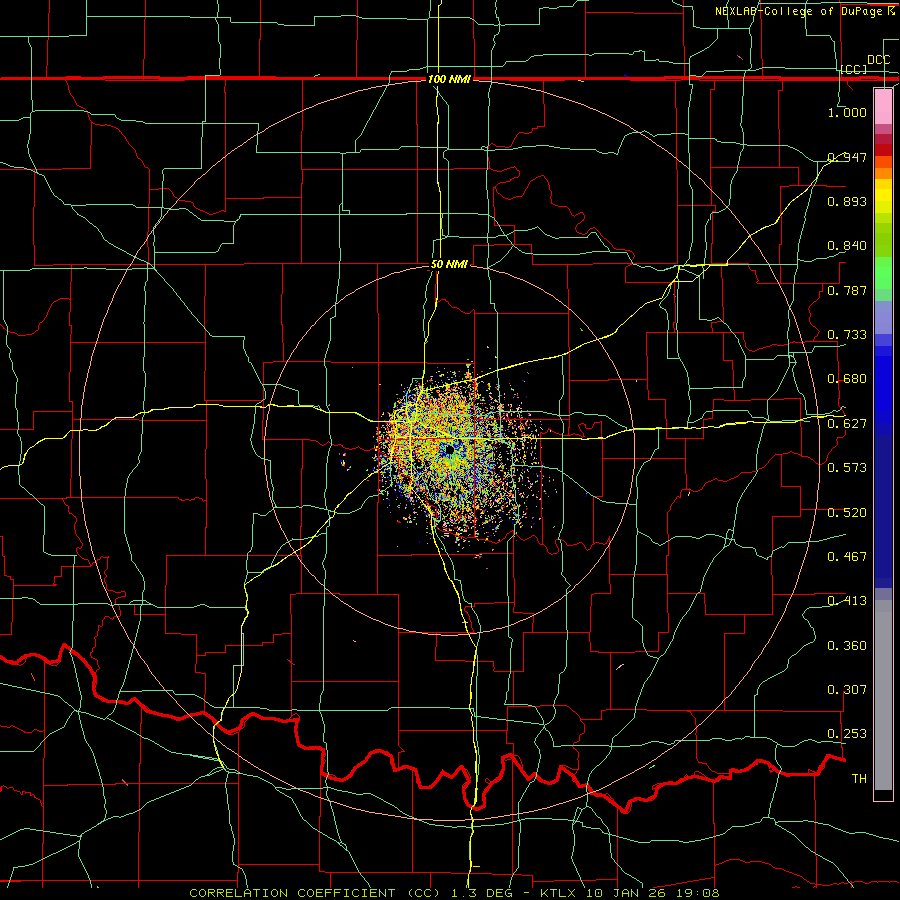Pick the orange band of the color scale
The image size is (900, 900).
pos(883,173)
